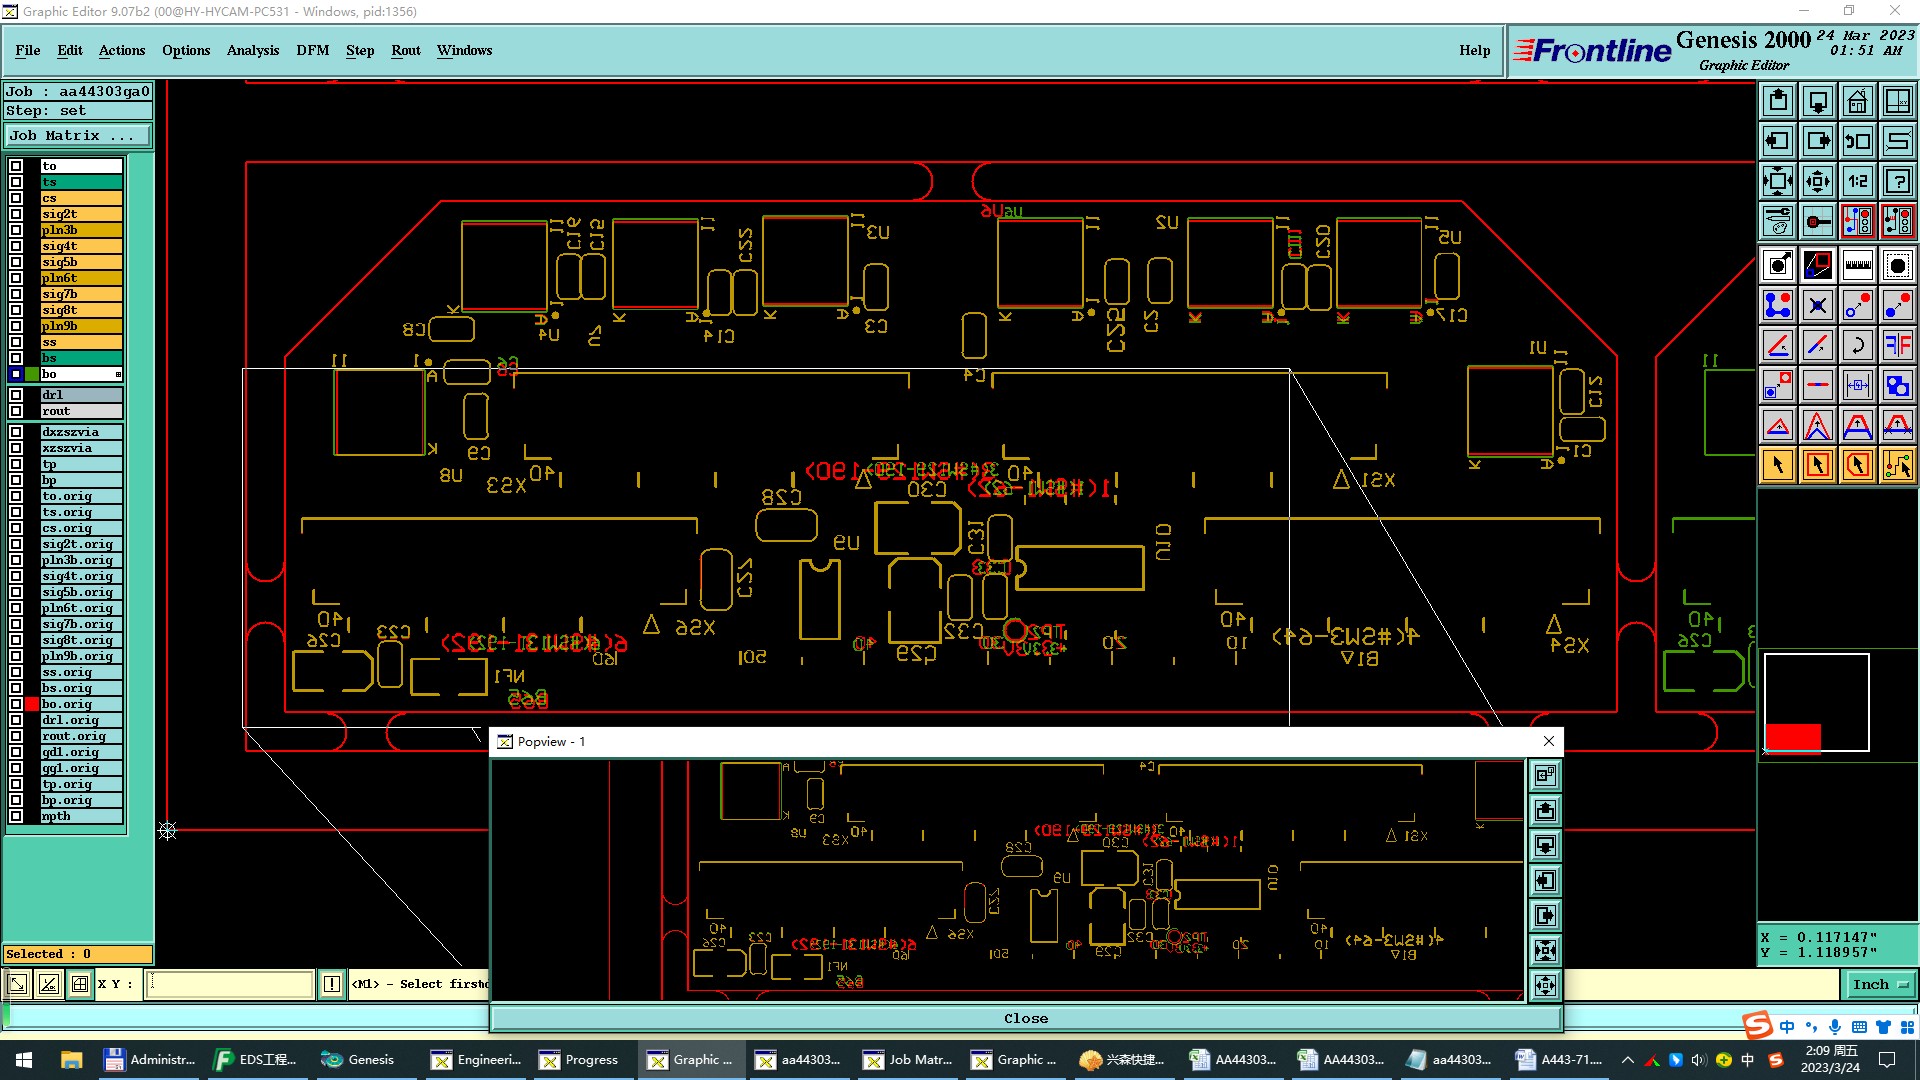Toggle the bo.orig layer checkbox
Image resolution: width=1920 pixels, height=1080 pixels.
click(16, 704)
